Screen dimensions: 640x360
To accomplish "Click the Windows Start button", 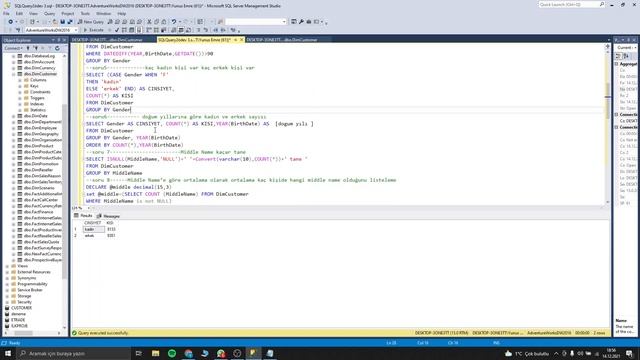I will tap(8, 353).
